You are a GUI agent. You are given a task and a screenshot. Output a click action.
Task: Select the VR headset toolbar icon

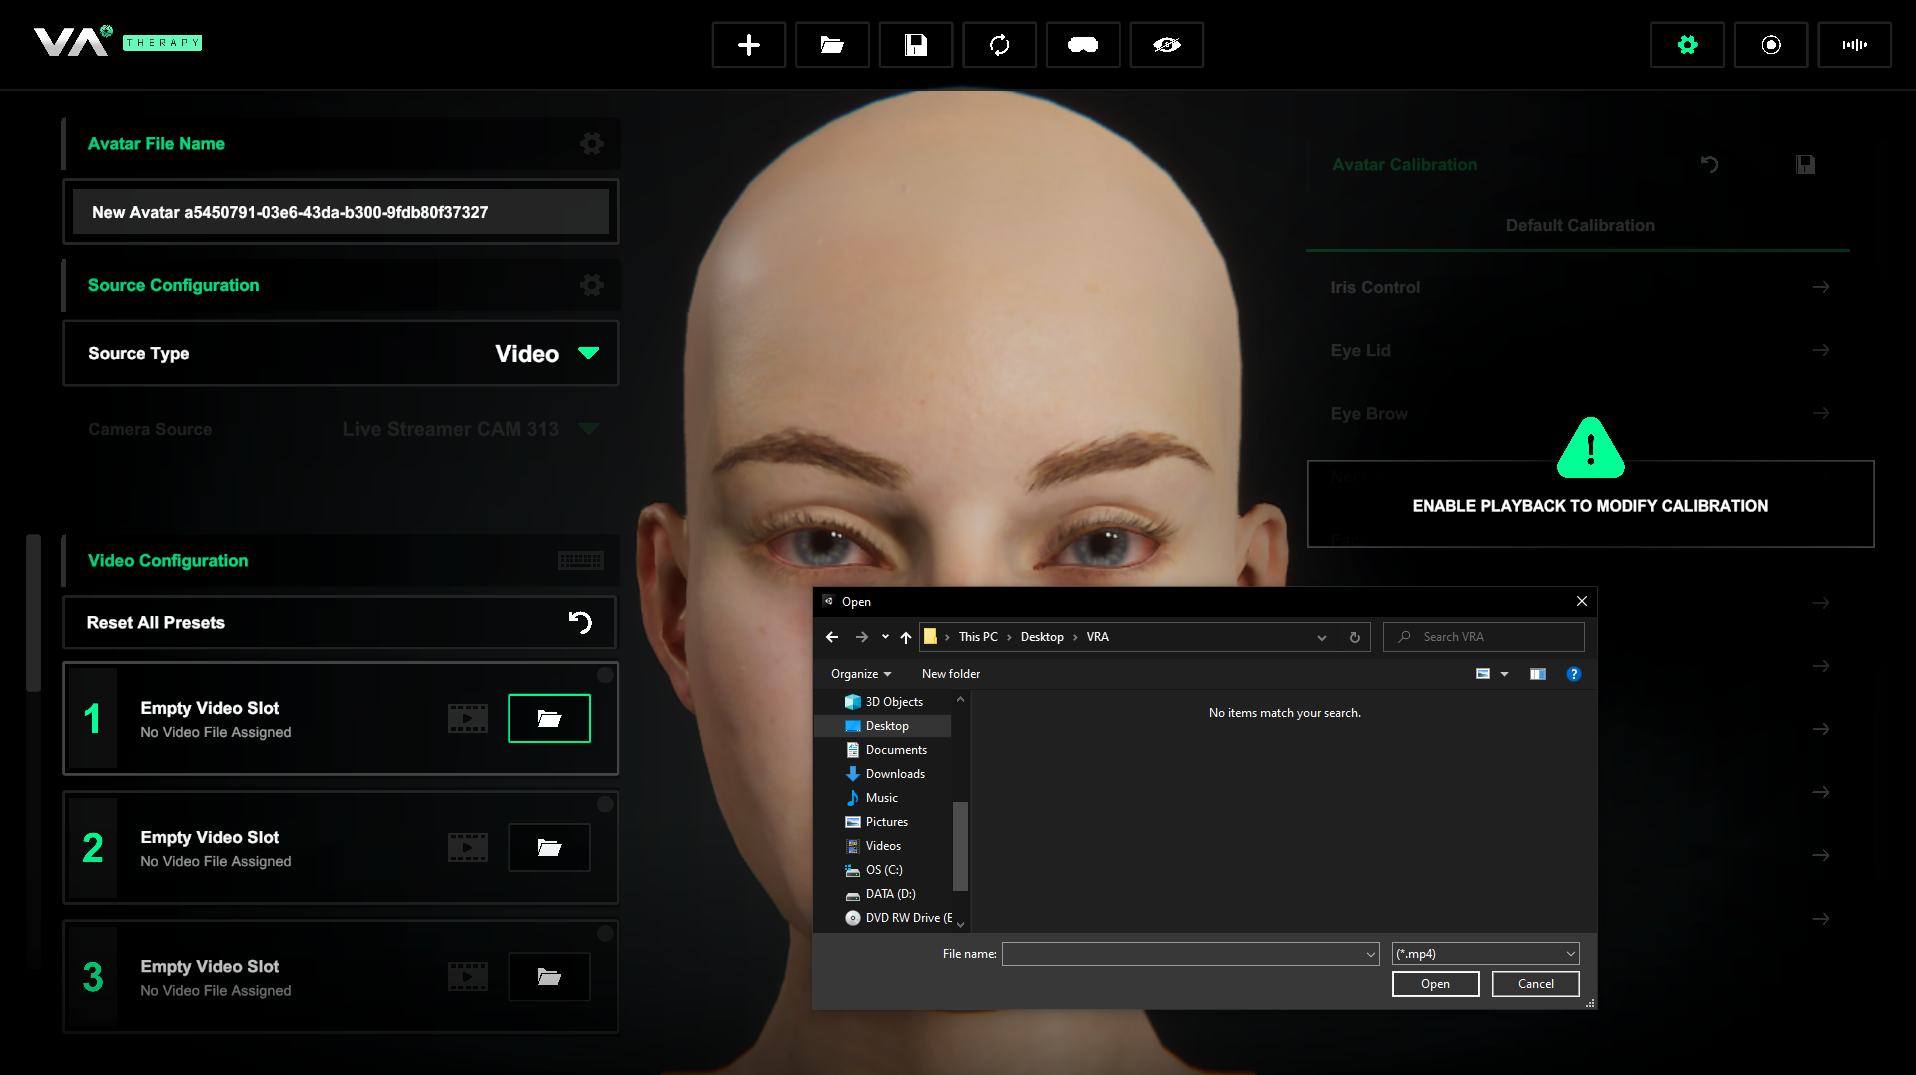tap(1082, 45)
